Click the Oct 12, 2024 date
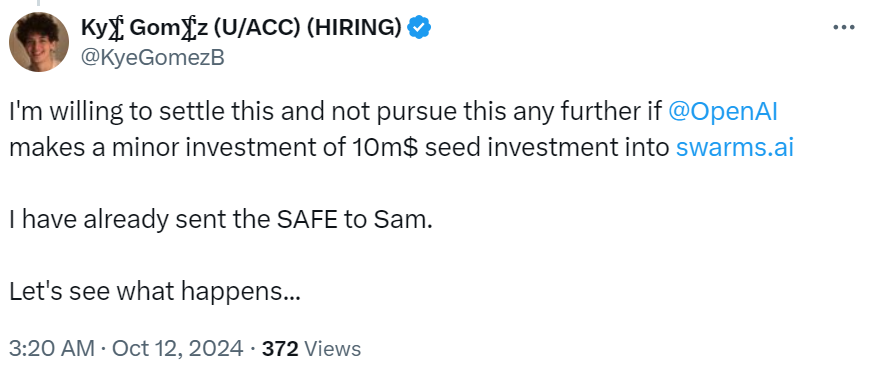This screenshot has width=874, height=381. coord(178,349)
